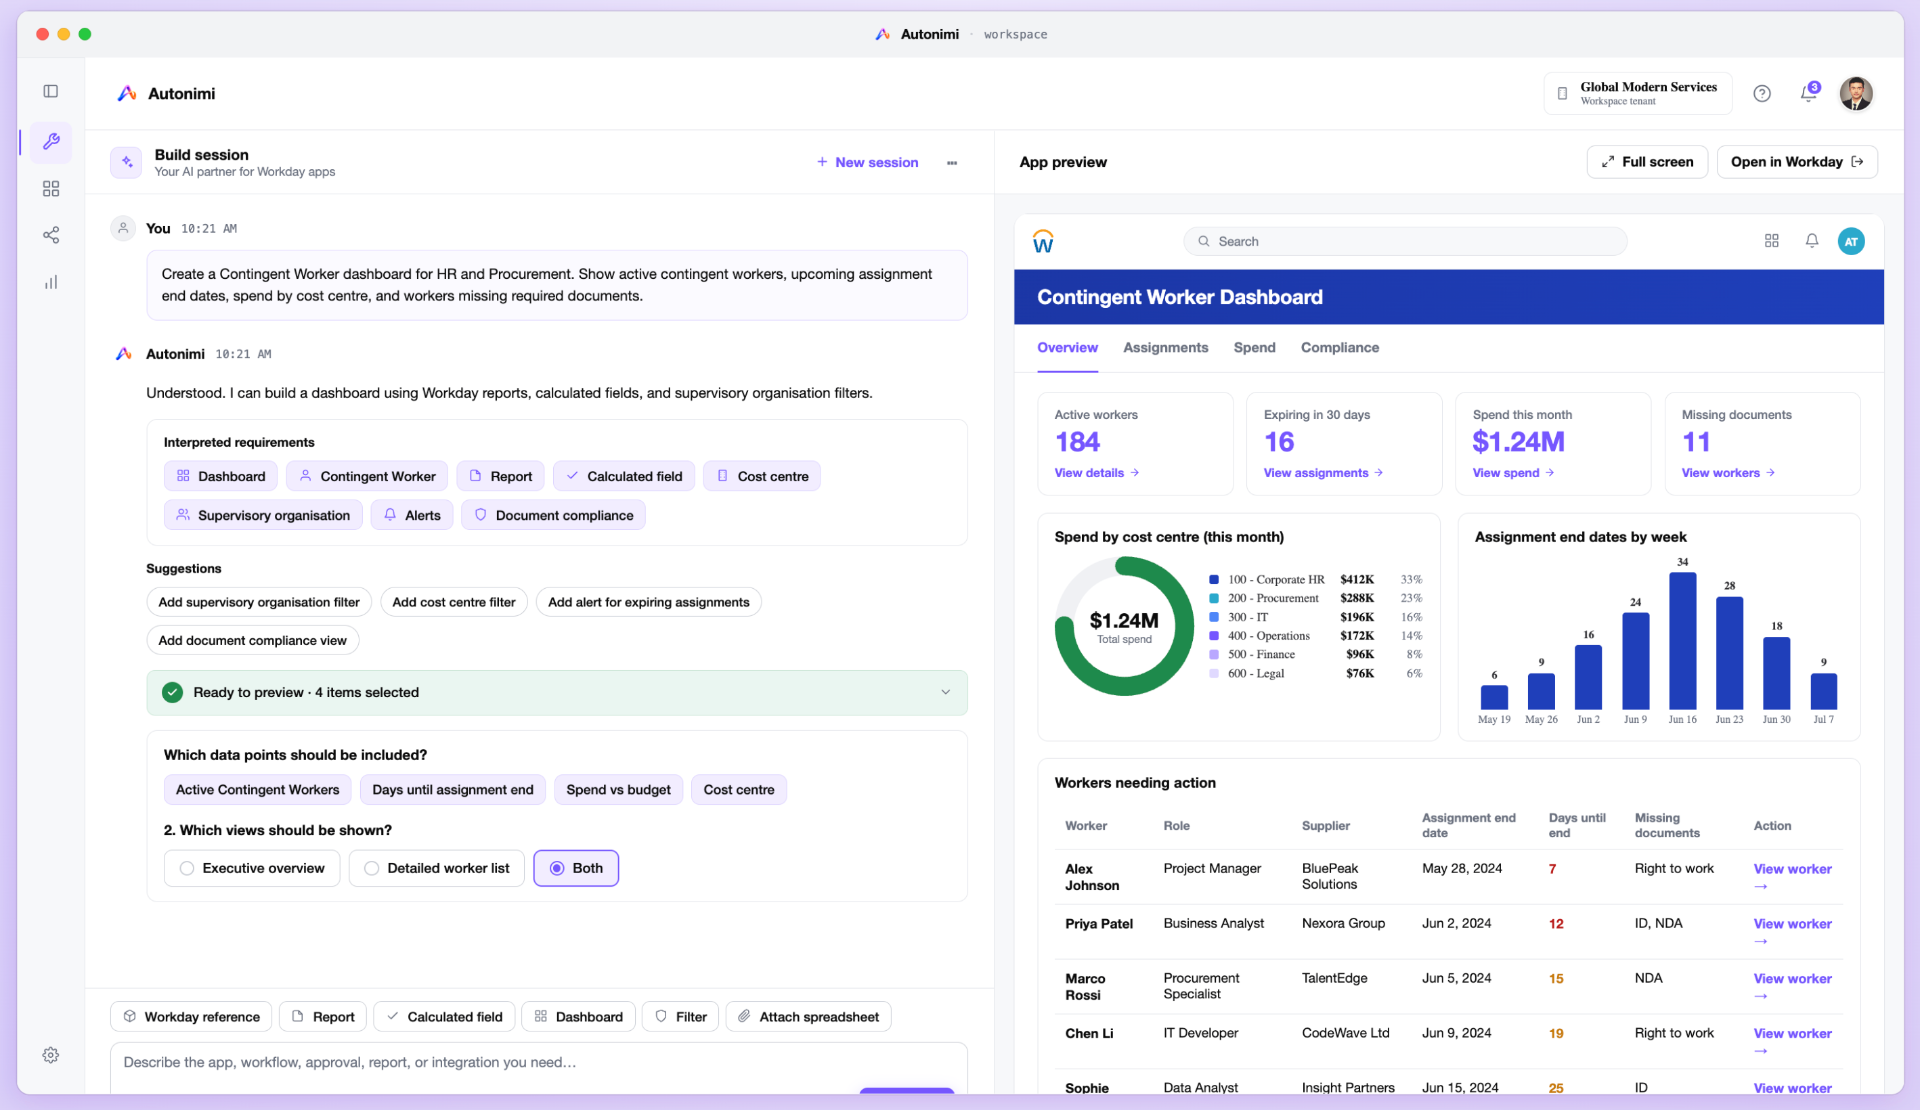This screenshot has width=1920, height=1110.
Task: Insert Dashboard chip in composer toolbar
Action: coord(578,1017)
